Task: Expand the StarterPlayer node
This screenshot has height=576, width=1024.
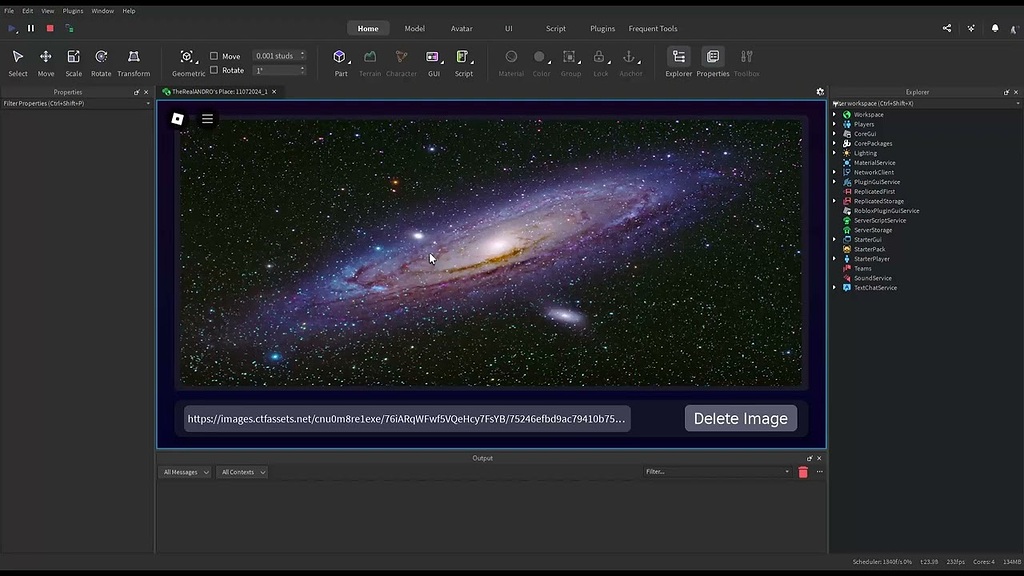Action: [834, 259]
